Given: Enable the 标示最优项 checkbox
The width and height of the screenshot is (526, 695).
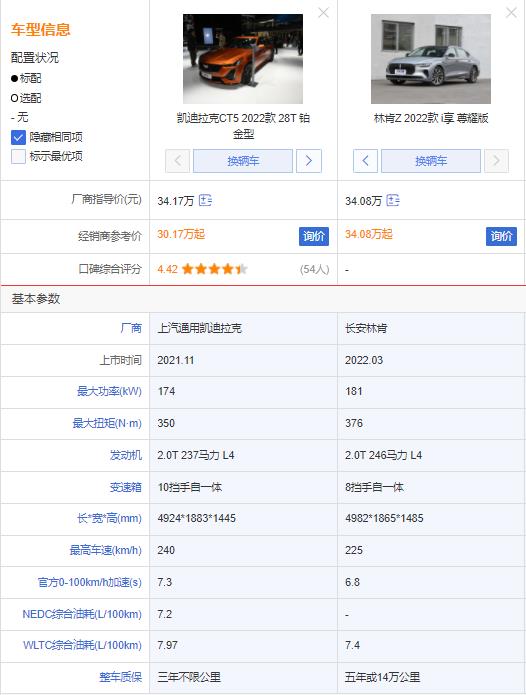Looking at the screenshot, I should tap(18, 156).
